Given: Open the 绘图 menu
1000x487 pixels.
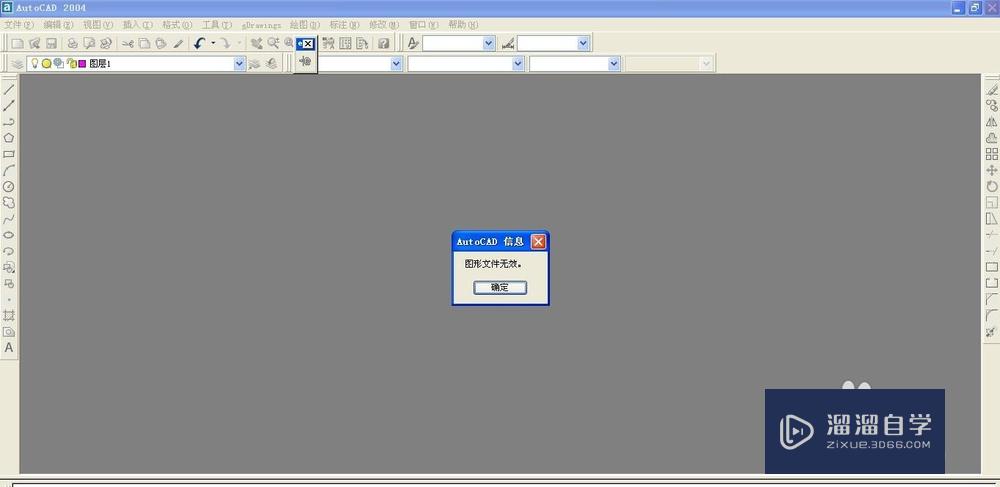Looking at the screenshot, I should 305,25.
